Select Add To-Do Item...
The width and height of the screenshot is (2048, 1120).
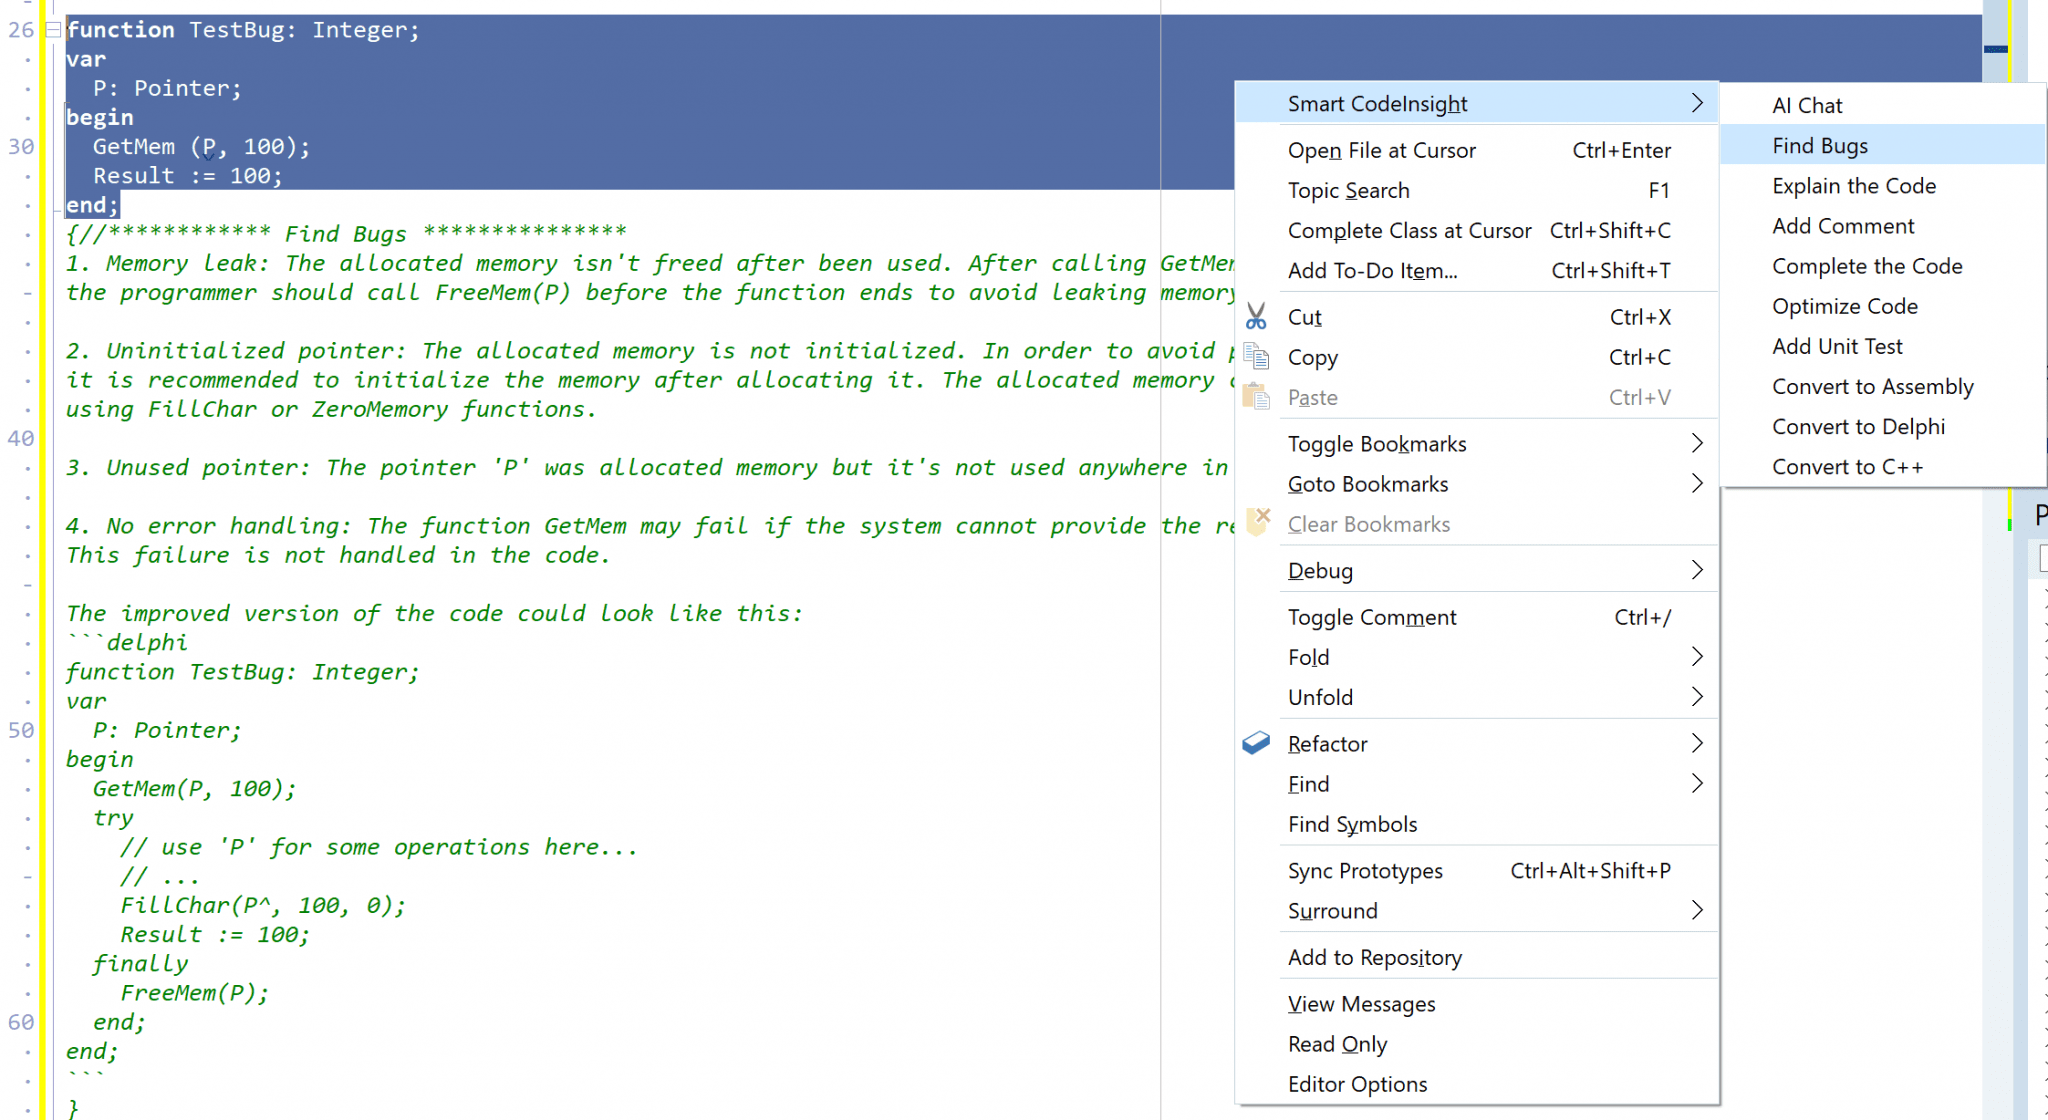tap(1477, 270)
